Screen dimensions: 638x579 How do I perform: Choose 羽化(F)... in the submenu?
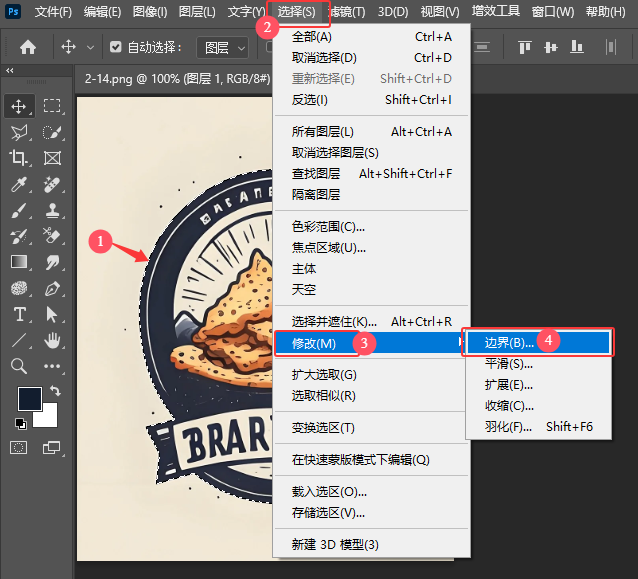point(538,427)
